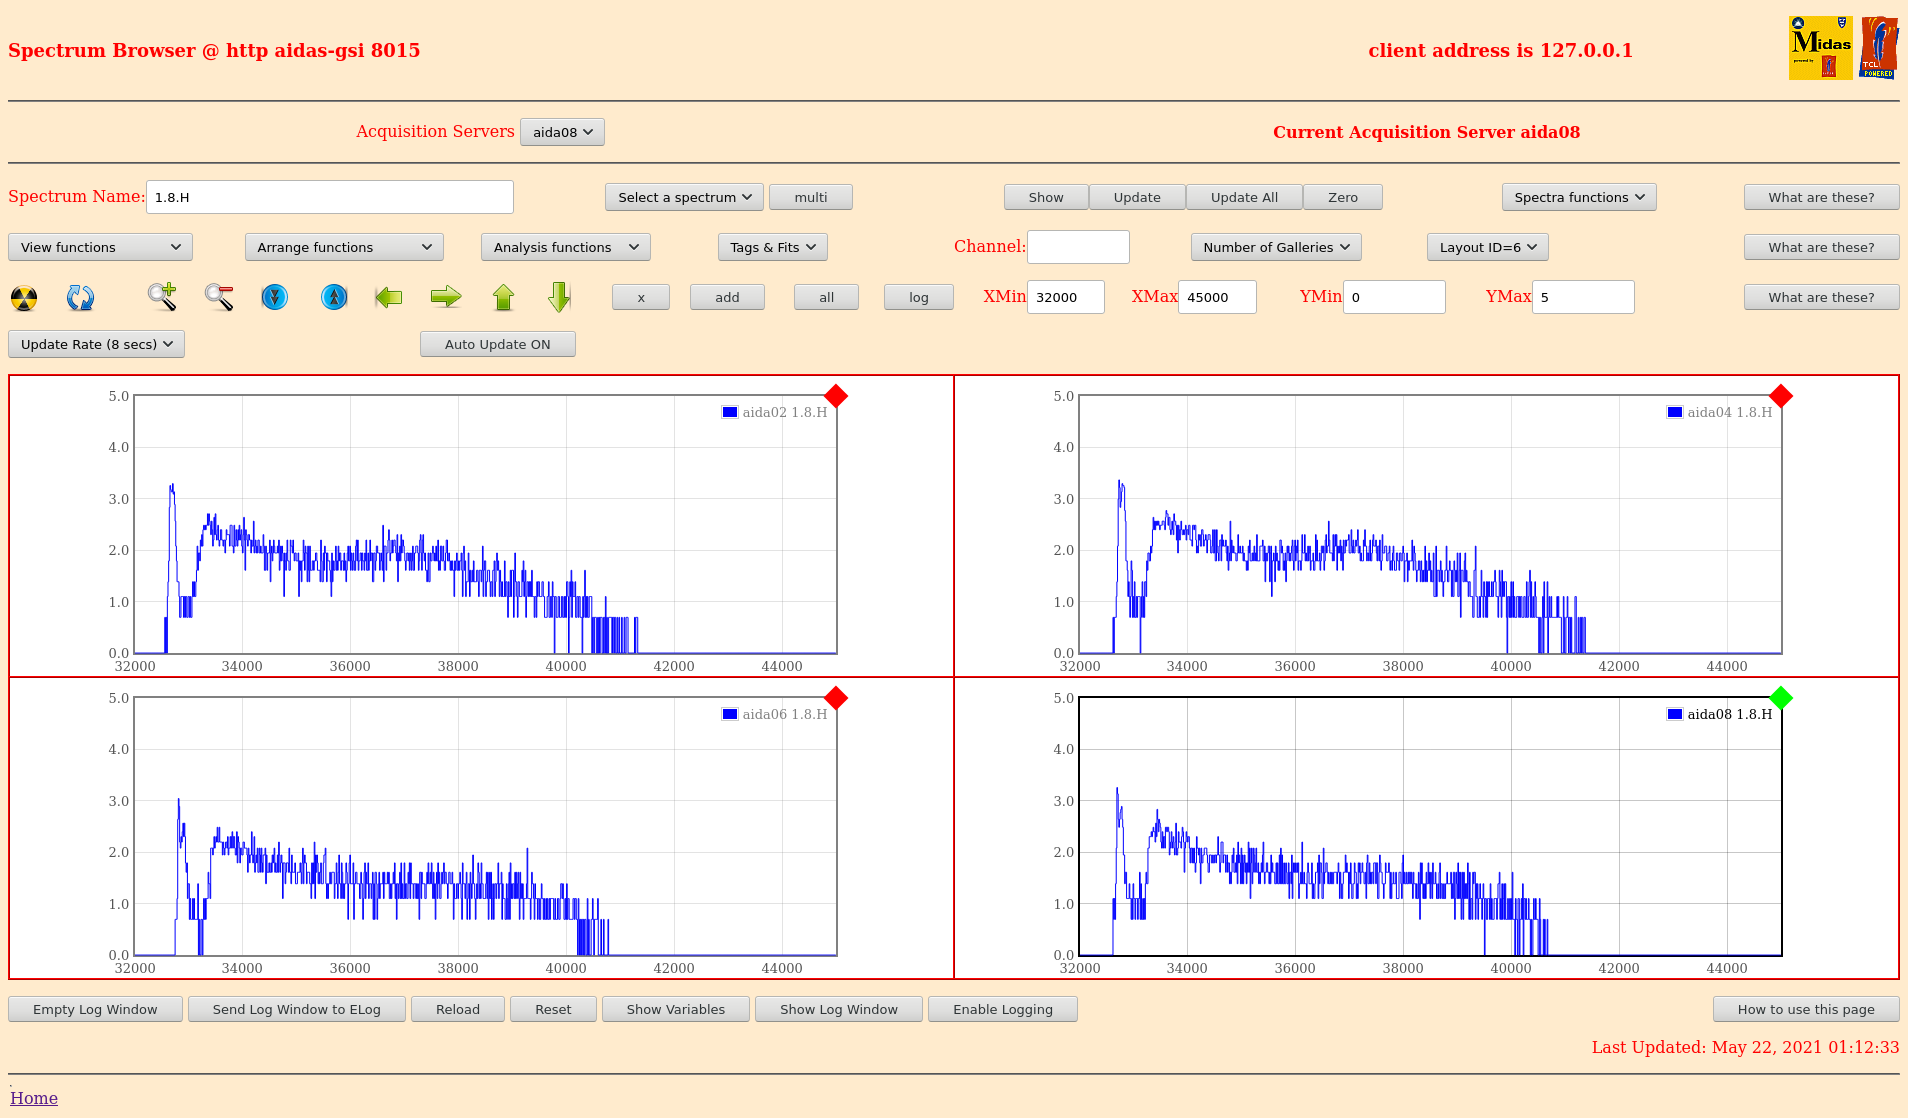This screenshot has width=1908, height=1118.
Task: Toggle the Auto Update ON button
Action: [497, 344]
